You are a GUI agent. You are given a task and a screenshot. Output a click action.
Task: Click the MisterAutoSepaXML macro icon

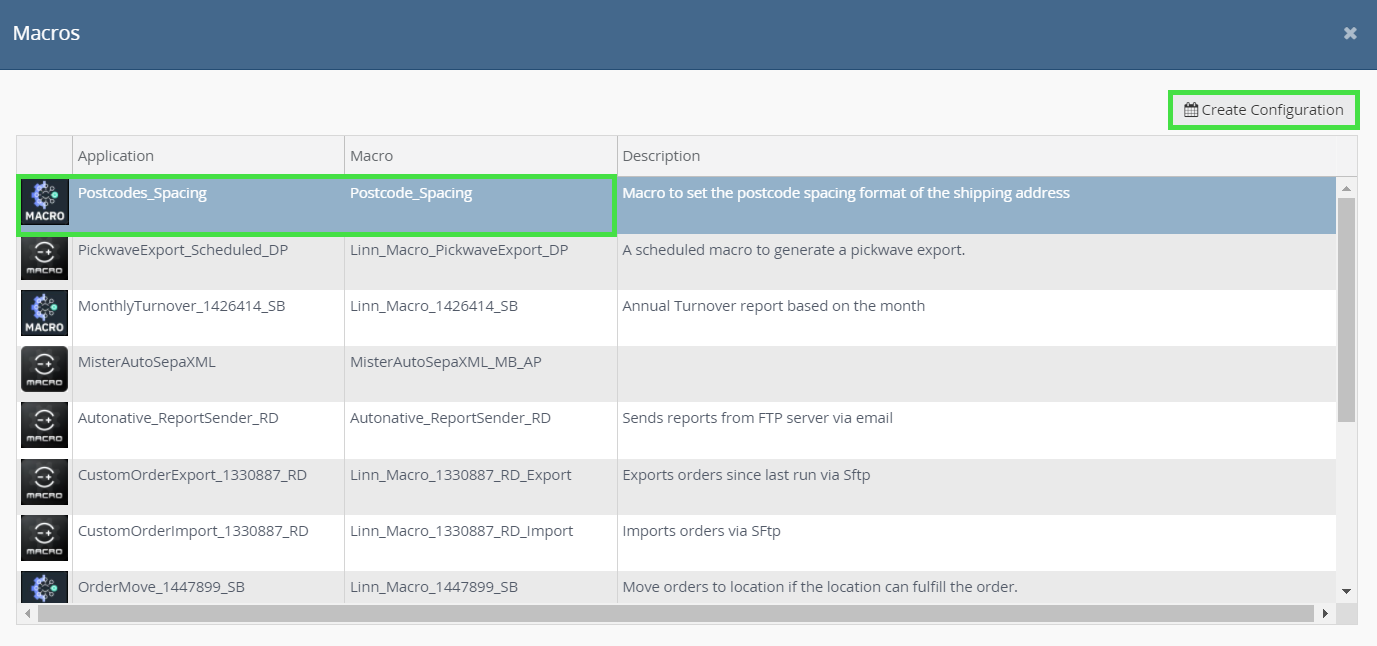[x=44, y=373]
